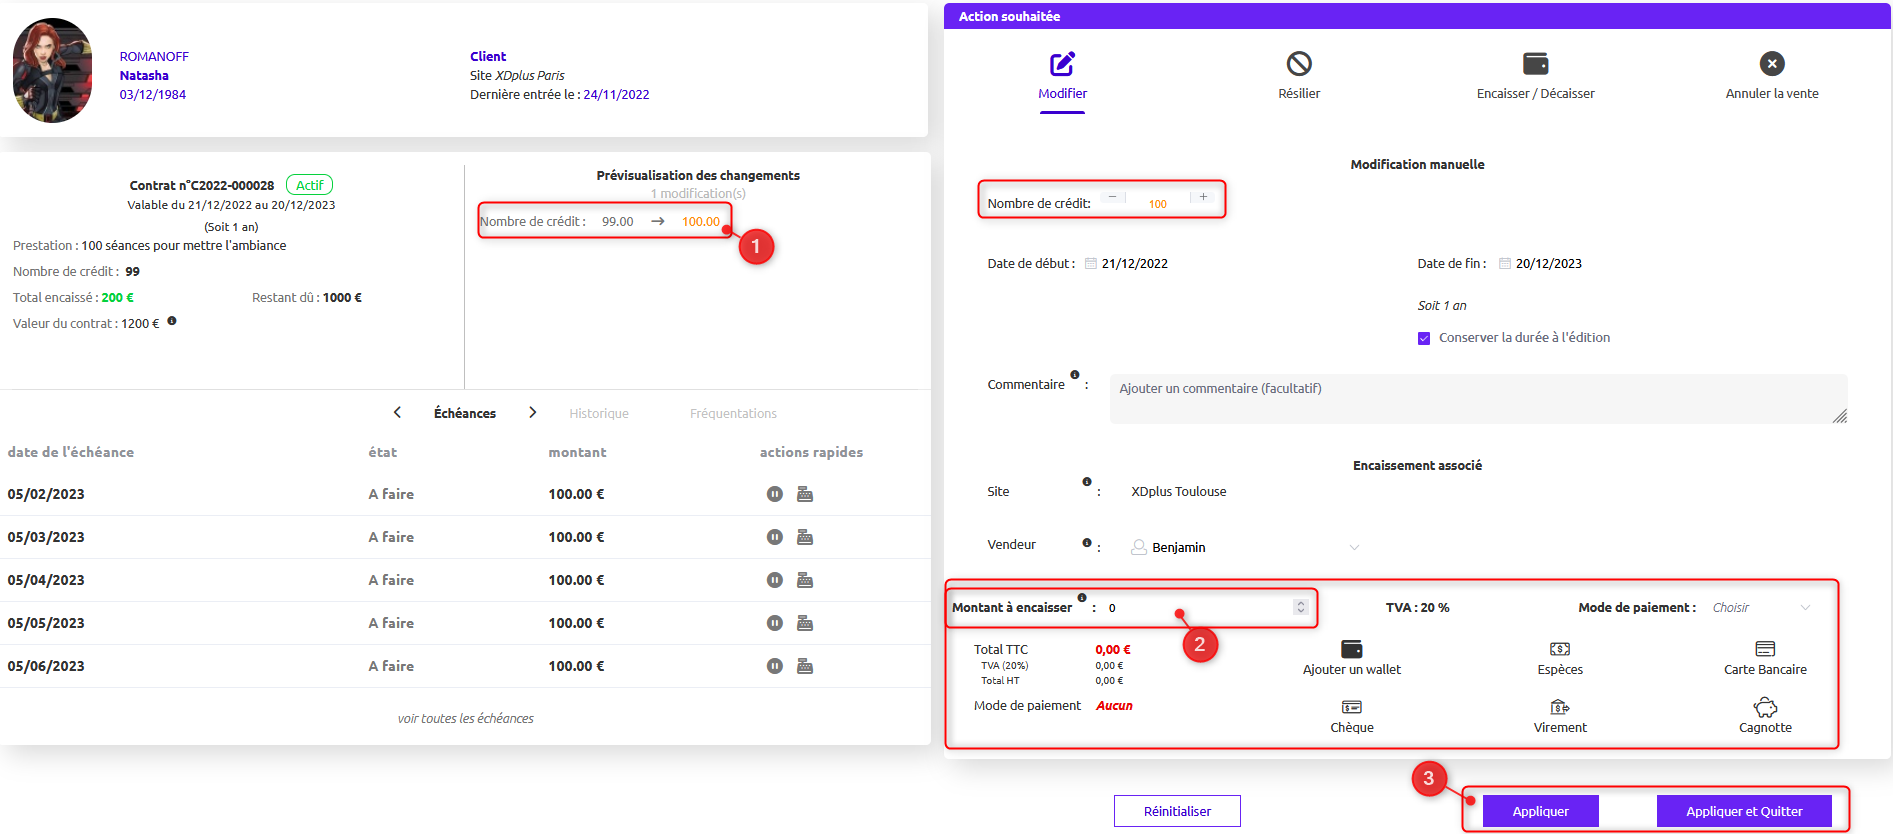The width and height of the screenshot is (1893, 834).
Task: Choose Espèces payment method
Action: click(x=1559, y=650)
